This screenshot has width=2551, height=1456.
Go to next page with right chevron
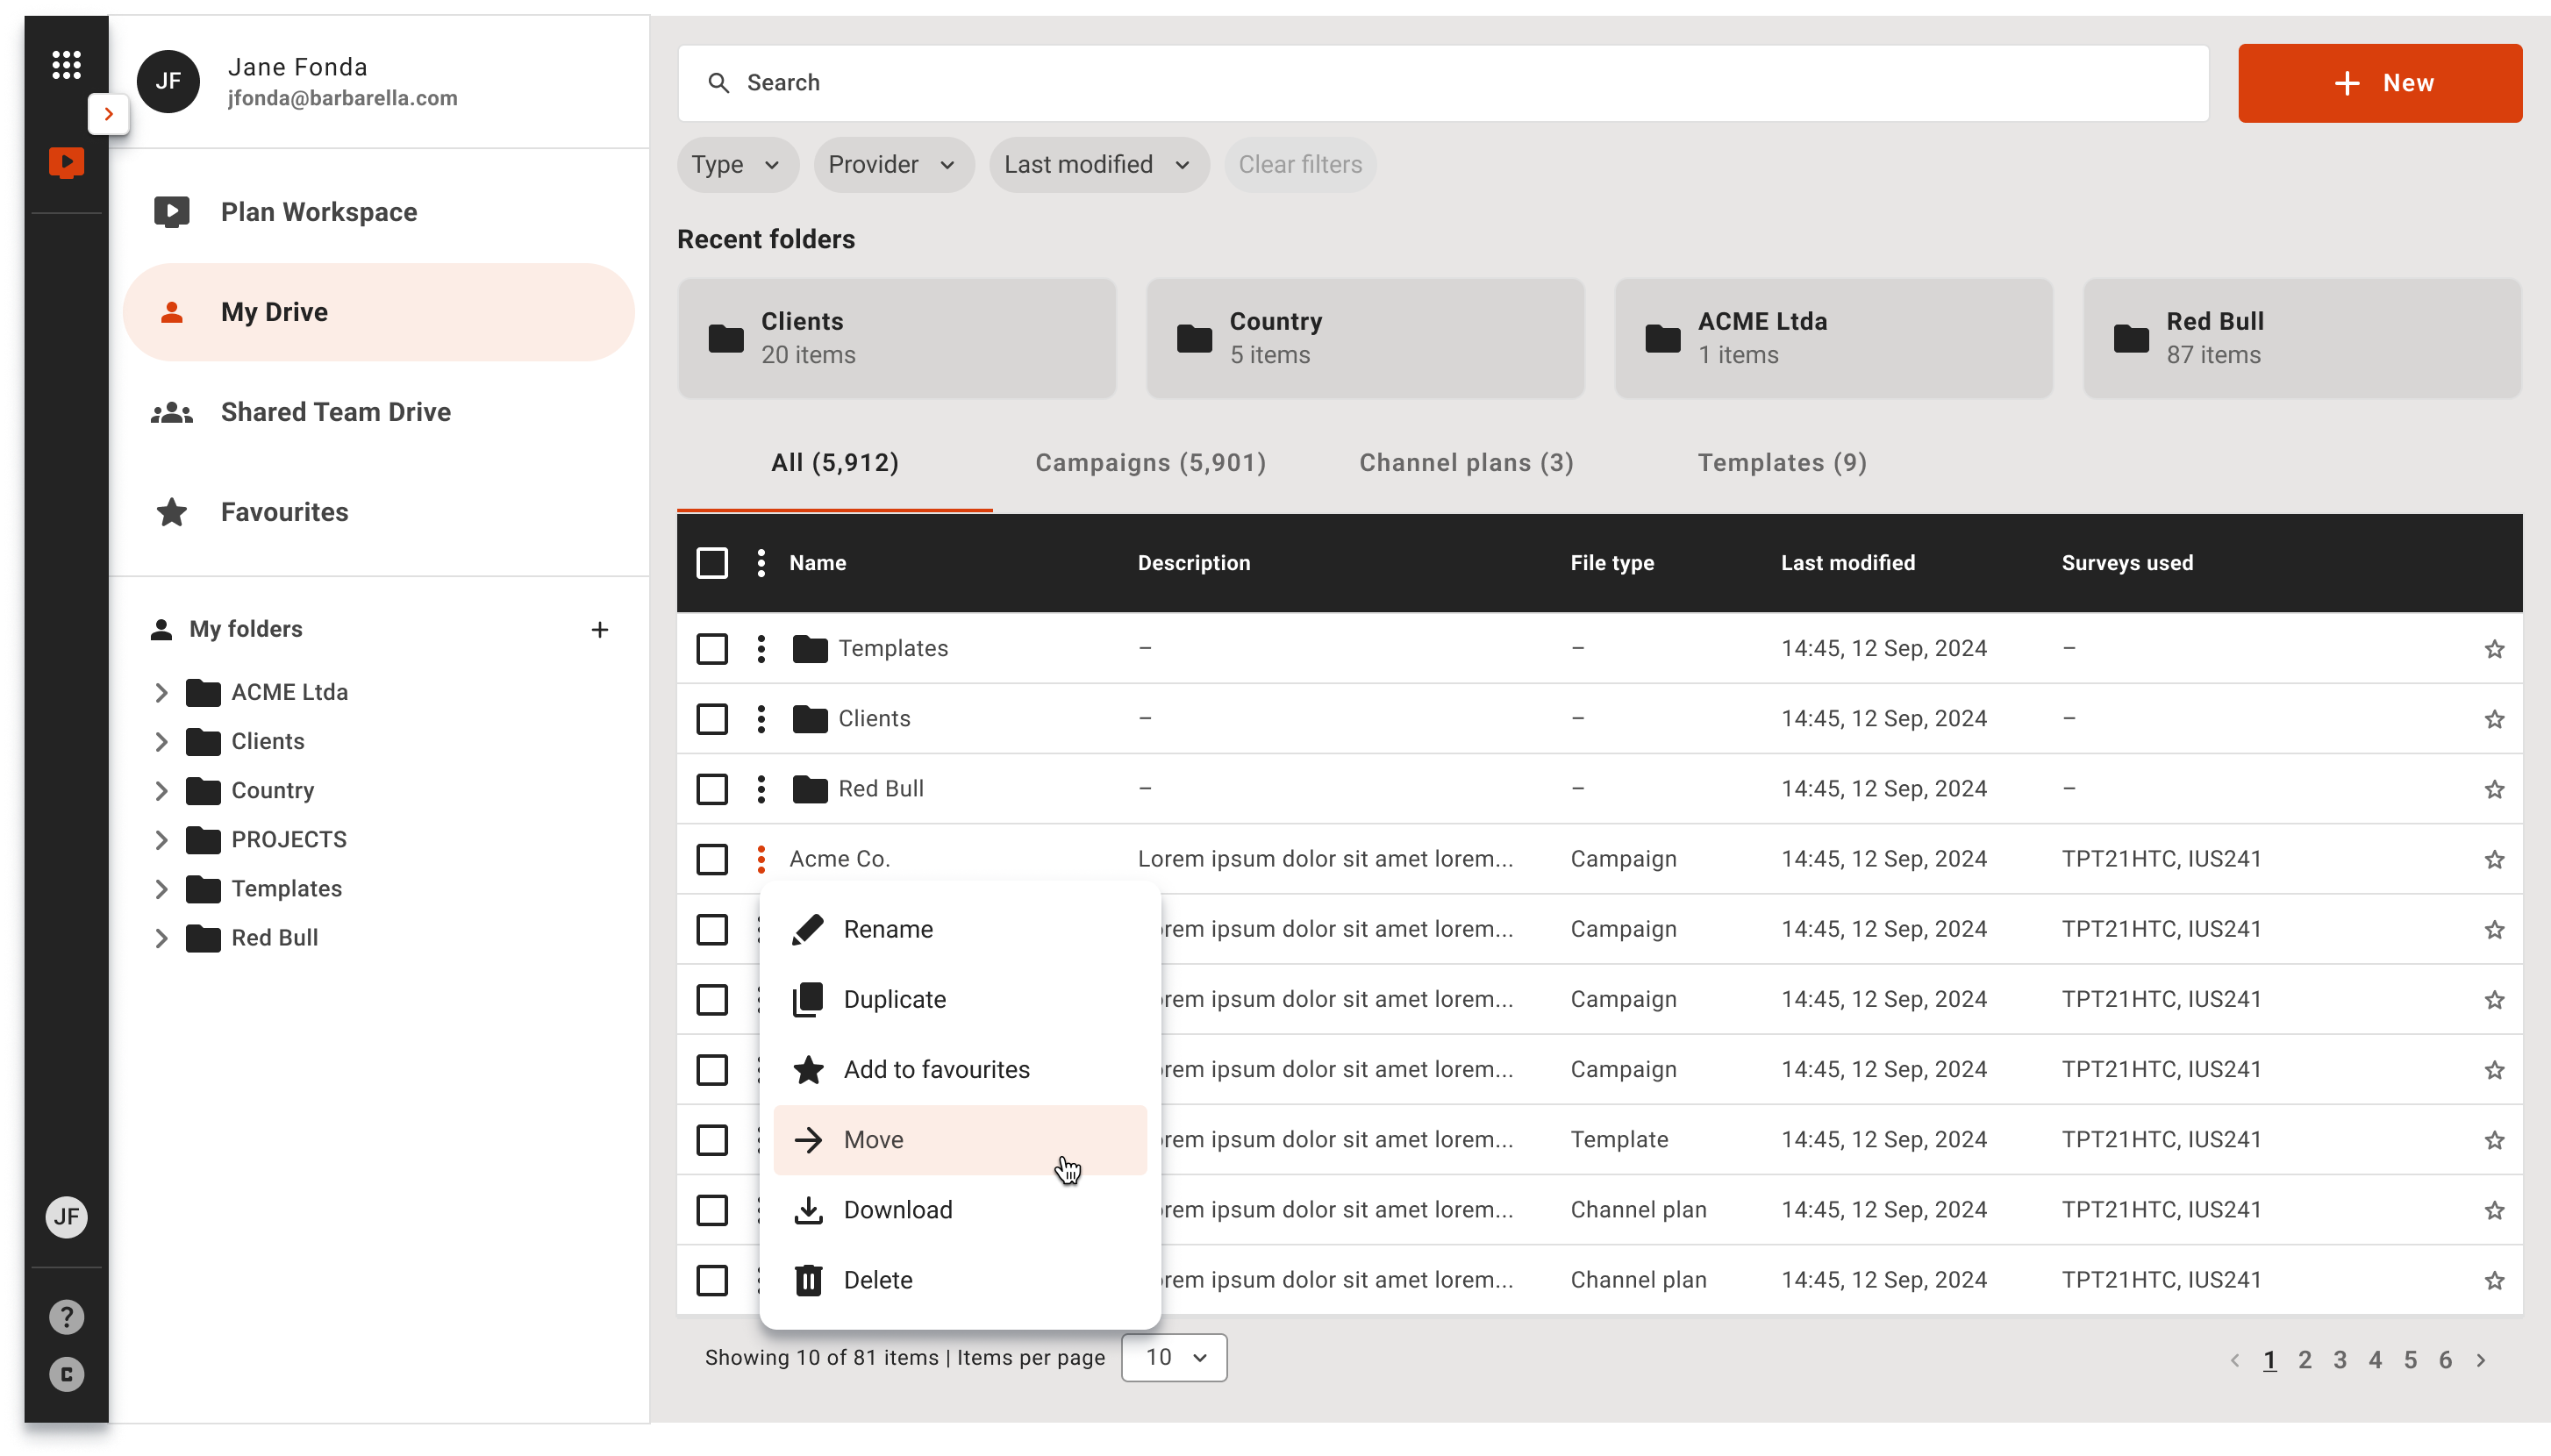pyautogui.click(x=2481, y=1360)
